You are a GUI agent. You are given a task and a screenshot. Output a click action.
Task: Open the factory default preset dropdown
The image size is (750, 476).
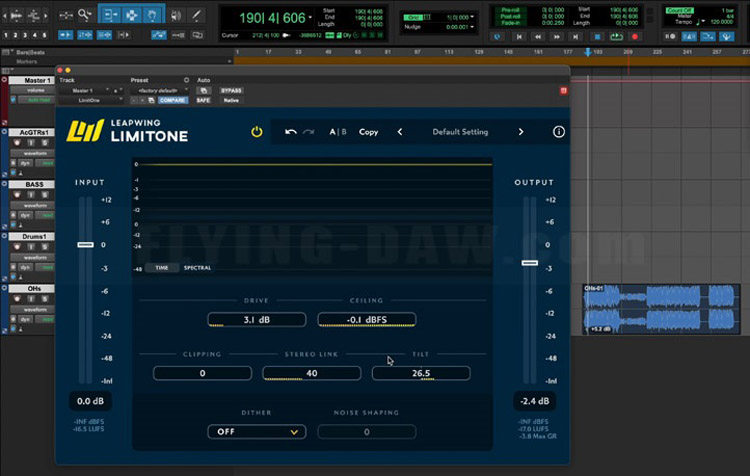coord(160,90)
